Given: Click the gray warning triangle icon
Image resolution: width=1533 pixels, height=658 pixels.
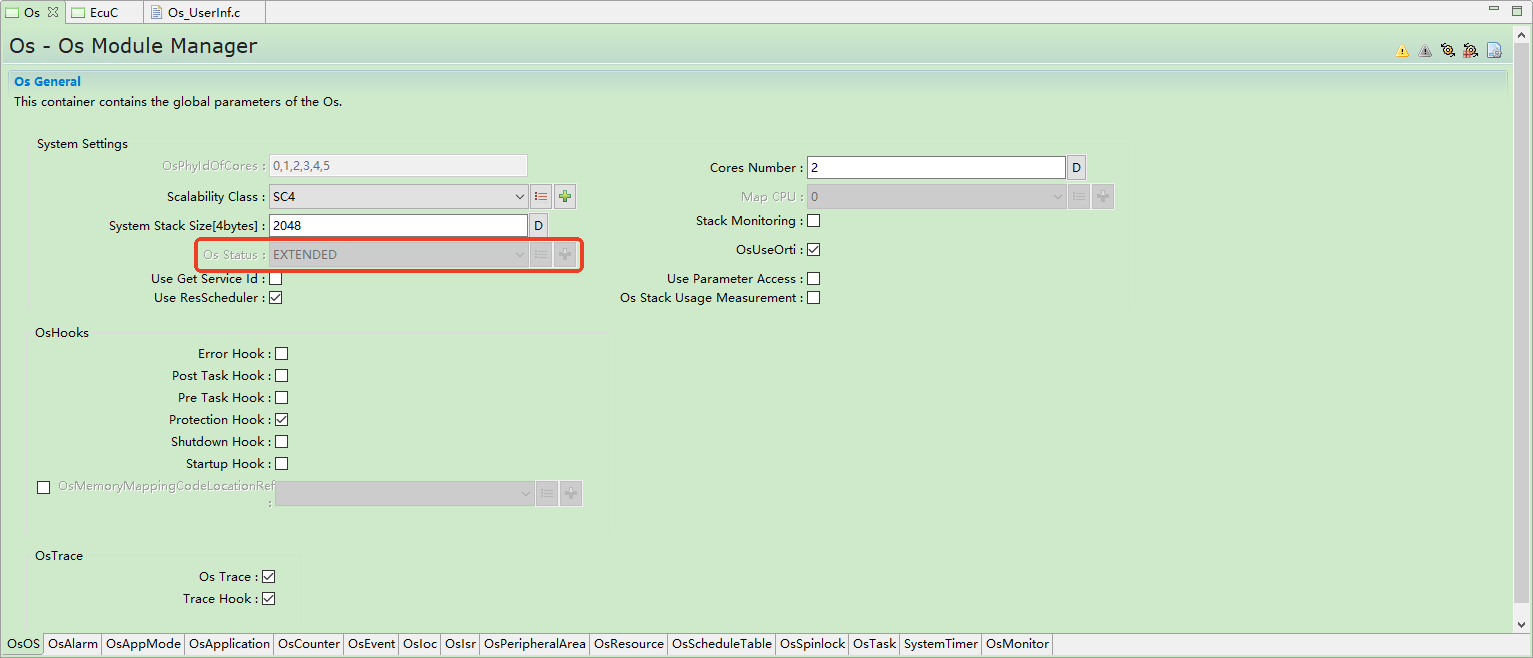Looking at the screenshot, I should 1425,51.
